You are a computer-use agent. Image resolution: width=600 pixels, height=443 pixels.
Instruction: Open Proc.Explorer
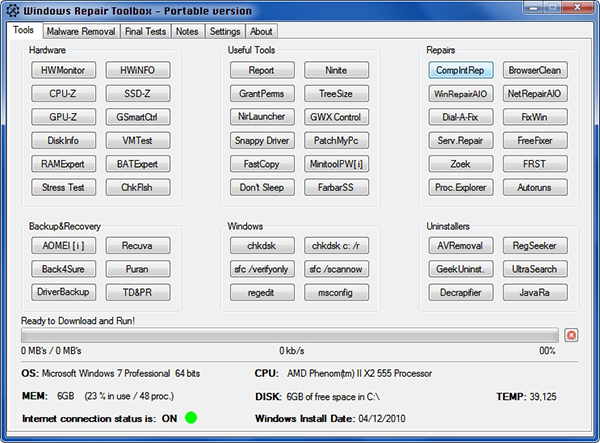461,187
